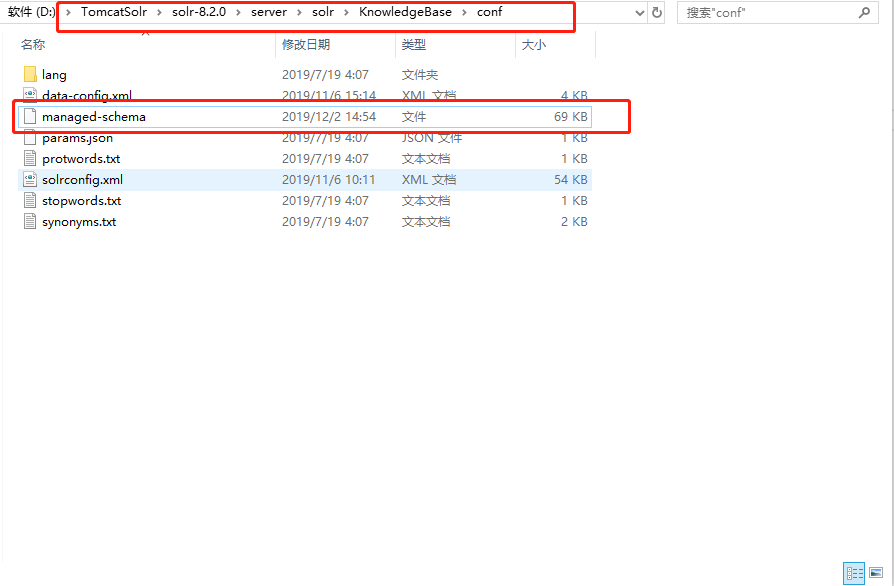Click the stopwords.txt file icon
The height and width of the screenshot is (586, 894).
[30, 201]
